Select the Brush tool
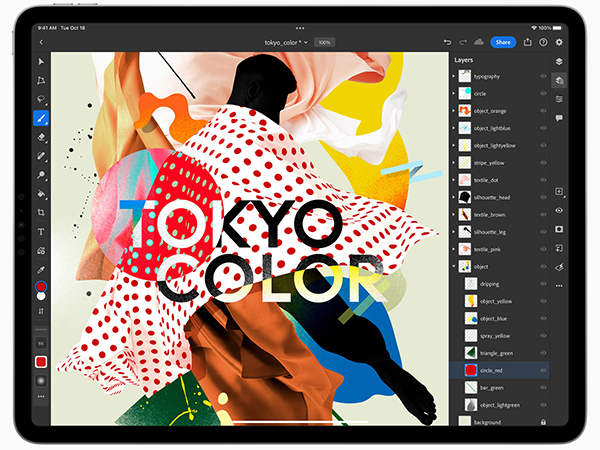This screenshot has width=600, height=450. click(41, 118)
